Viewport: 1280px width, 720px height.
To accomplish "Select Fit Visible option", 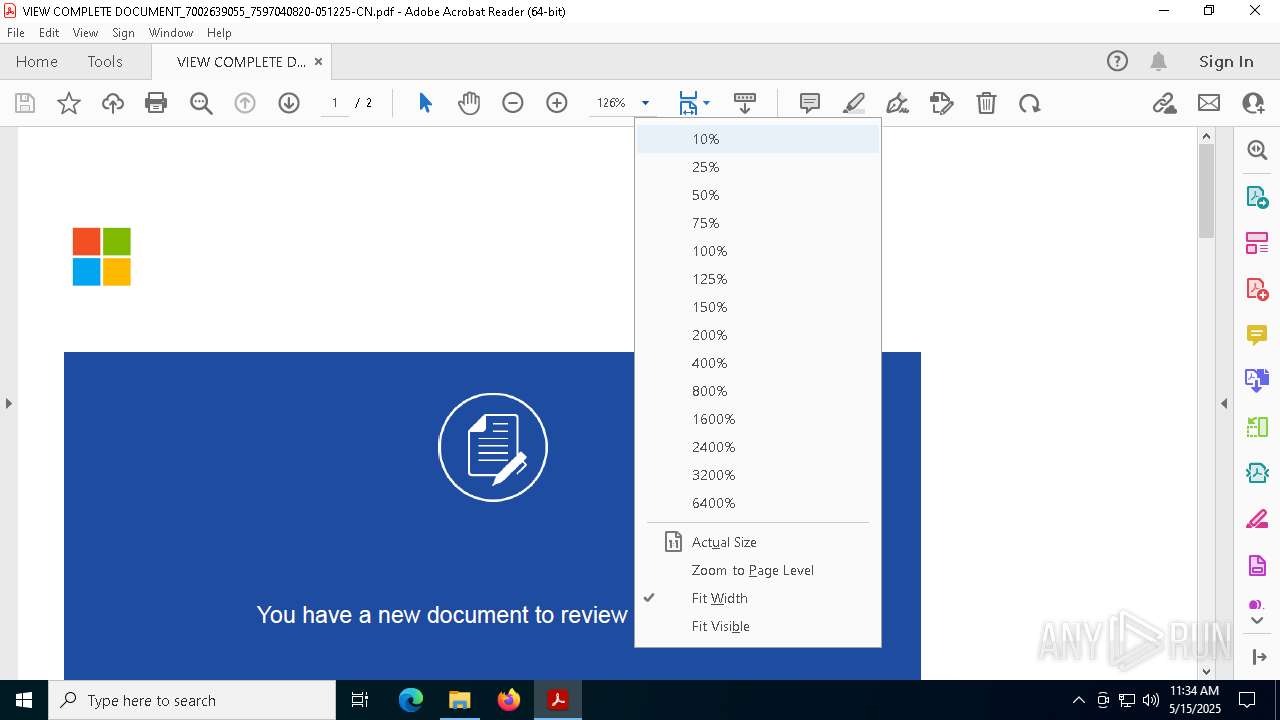I will [x=758, y=626].
